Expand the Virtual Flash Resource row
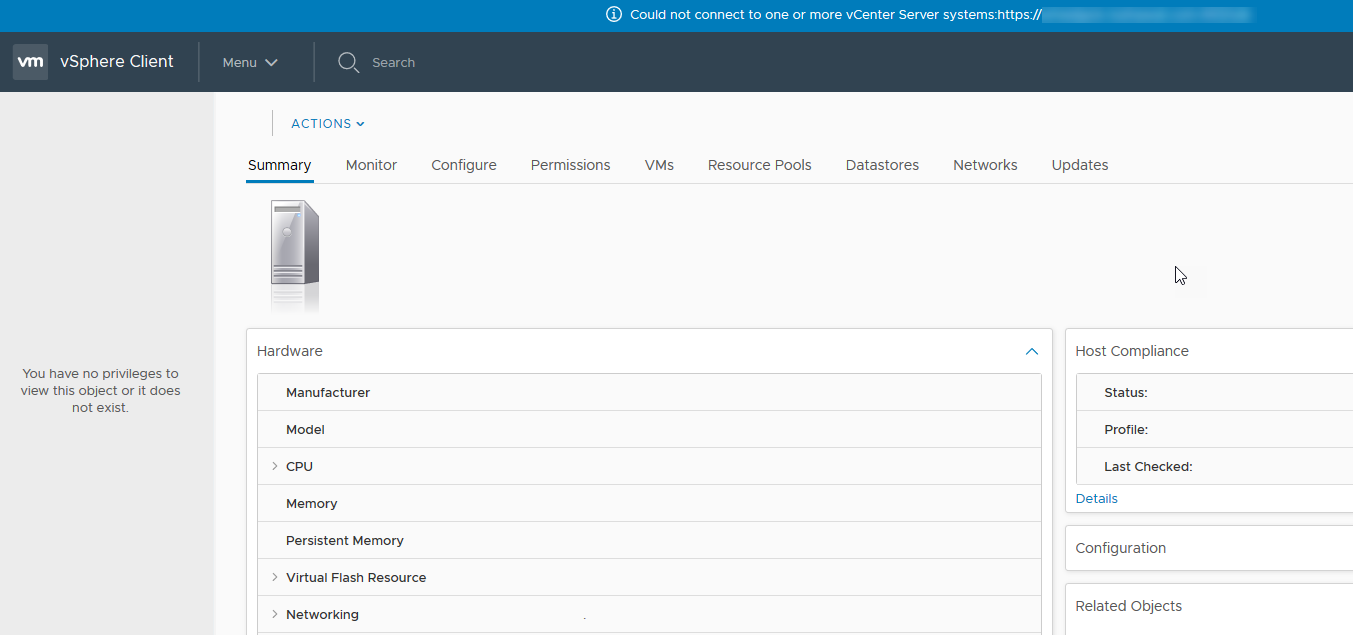The image size is (1353, 635). [x=275, y=577]
